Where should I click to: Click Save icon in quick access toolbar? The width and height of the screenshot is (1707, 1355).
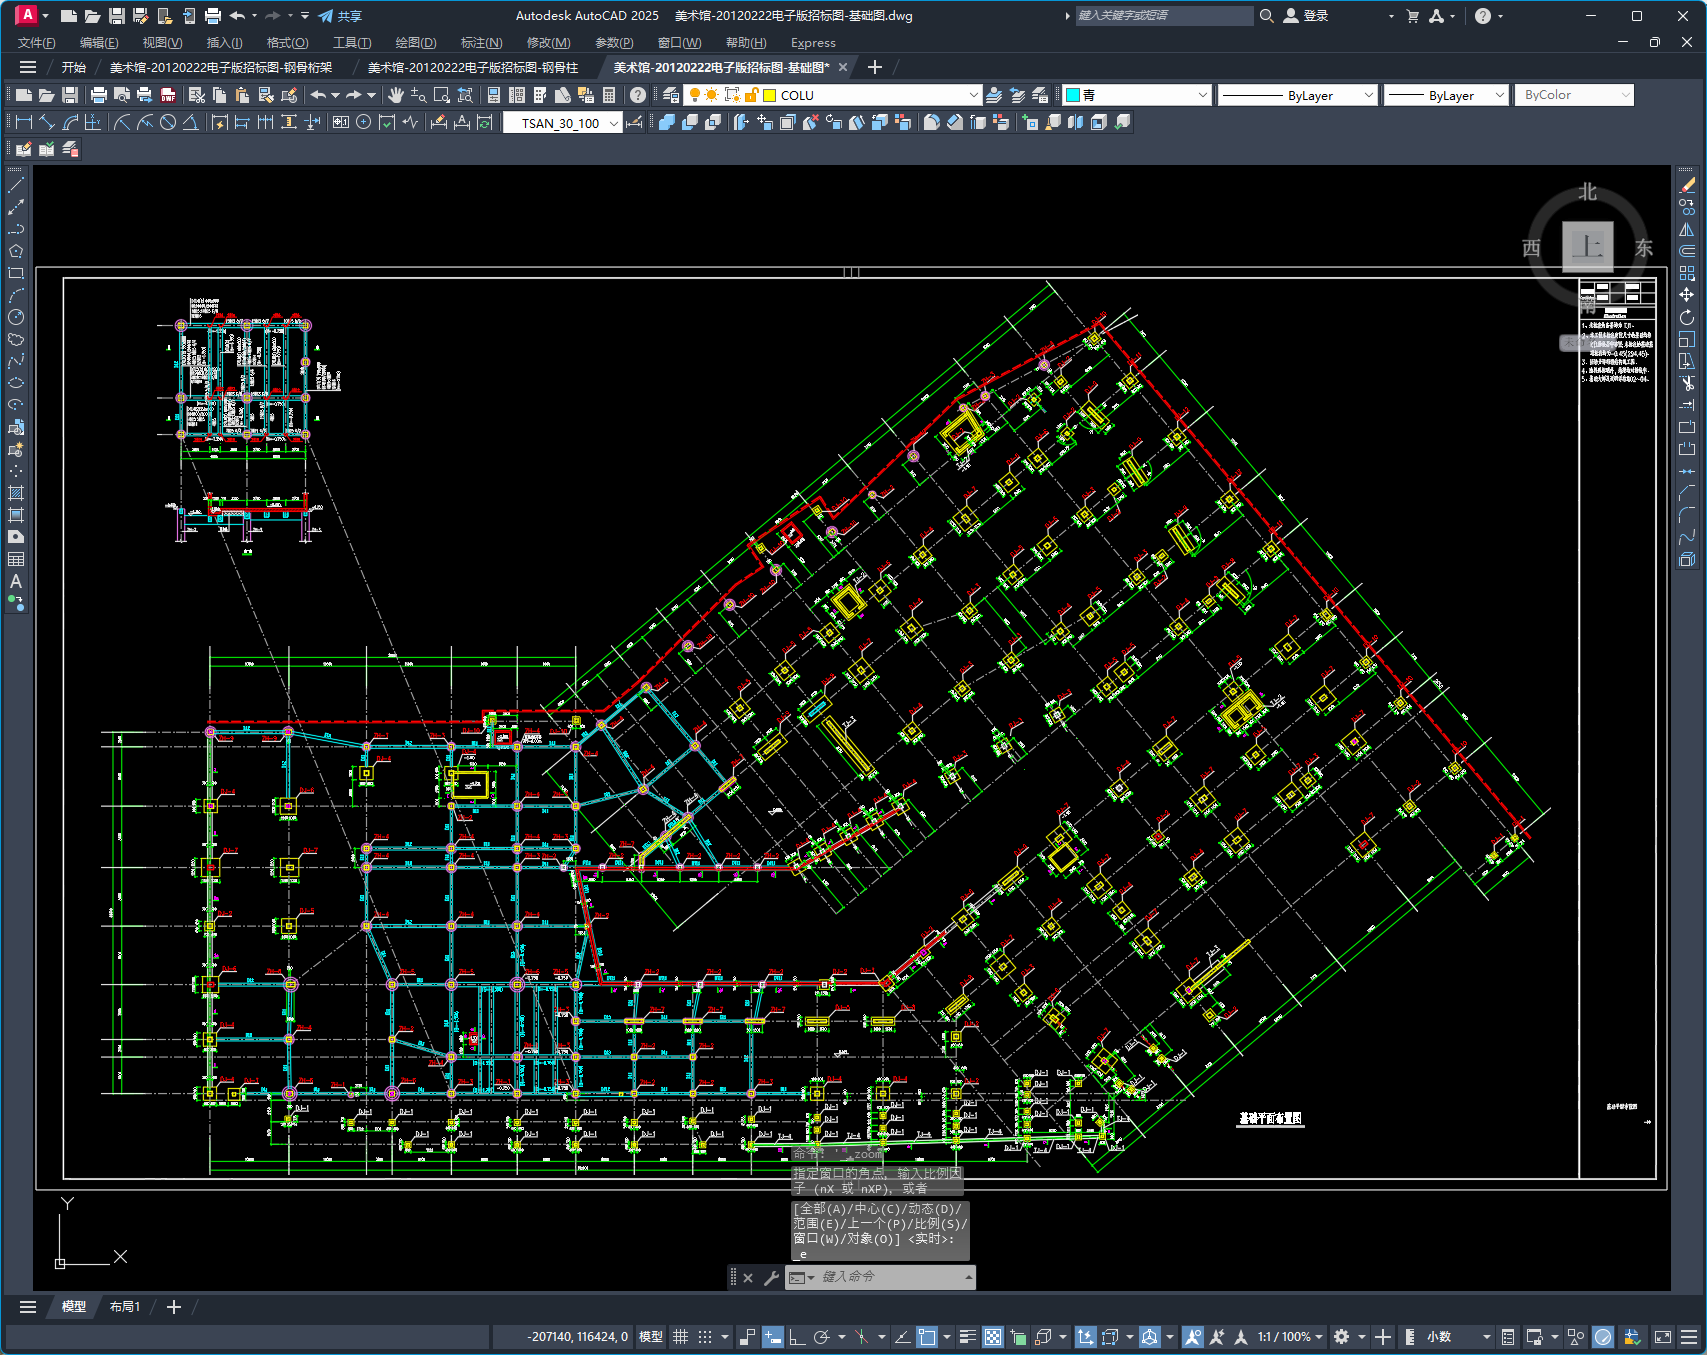(116, 16)
